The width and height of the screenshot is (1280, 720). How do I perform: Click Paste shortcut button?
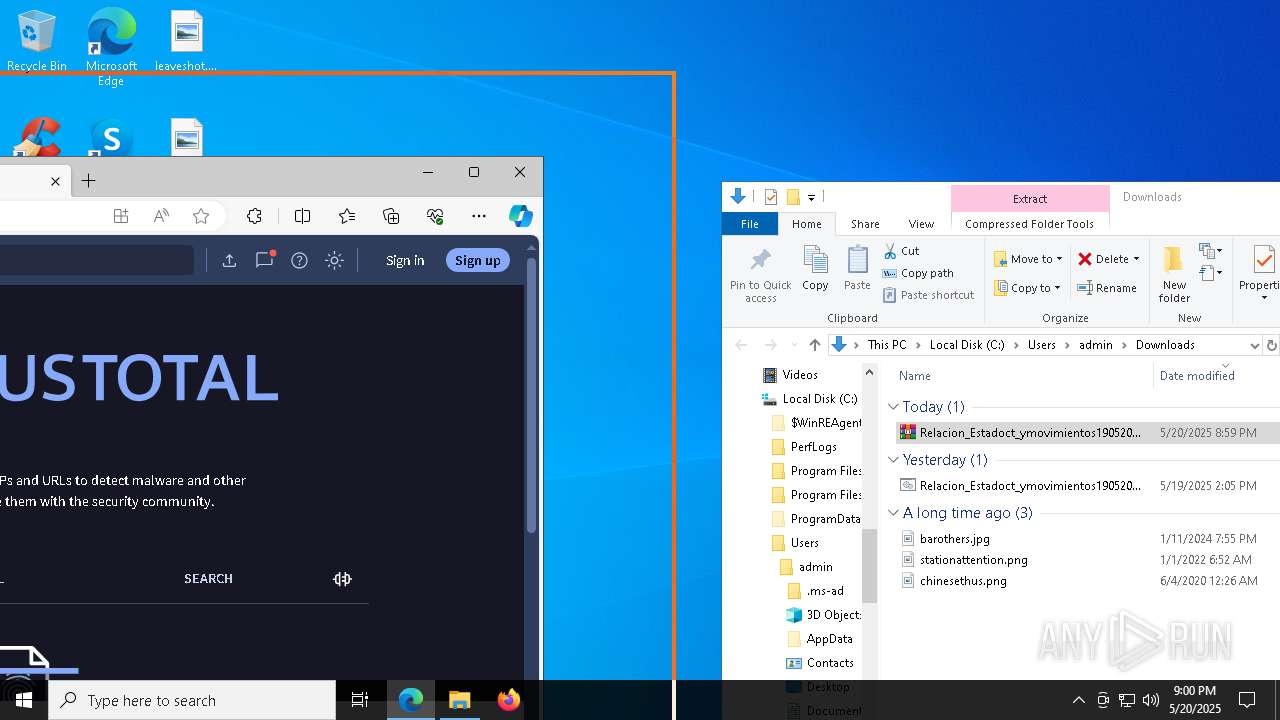click(x=928, y=295)
